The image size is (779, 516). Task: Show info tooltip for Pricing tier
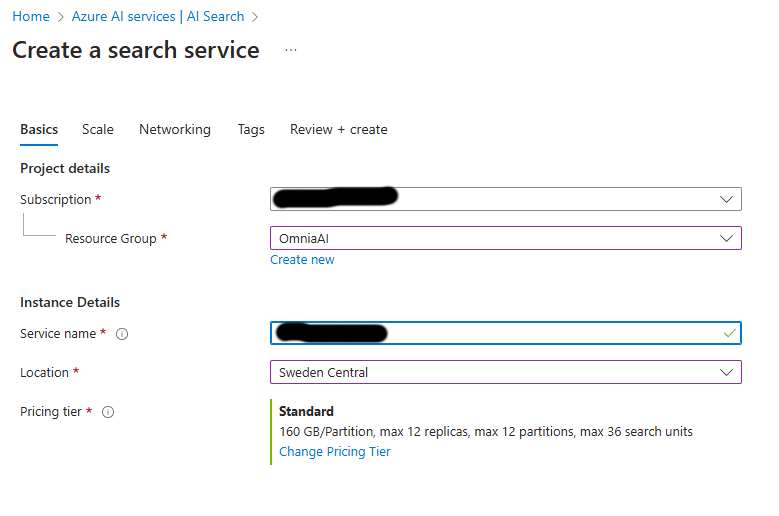108,412
